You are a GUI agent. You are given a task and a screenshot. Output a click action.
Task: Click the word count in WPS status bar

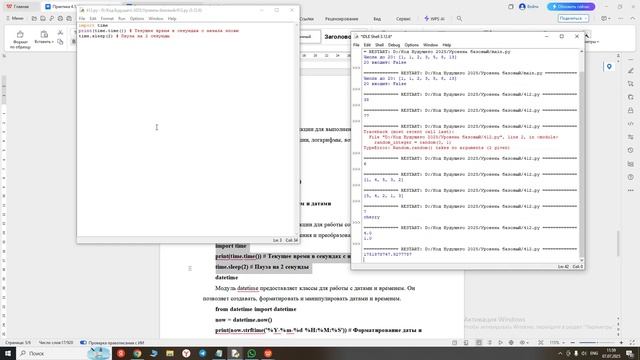point(56,342)
